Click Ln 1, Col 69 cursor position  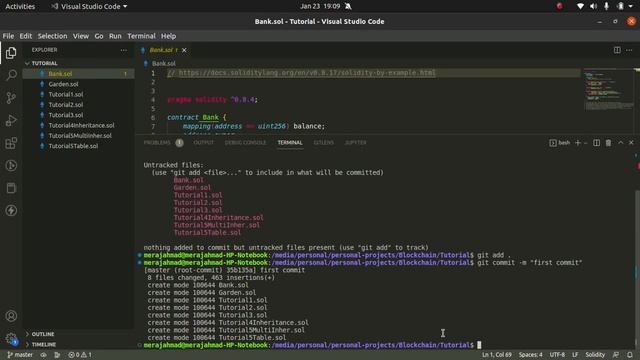pyautogui.click(x=496, y=355)
